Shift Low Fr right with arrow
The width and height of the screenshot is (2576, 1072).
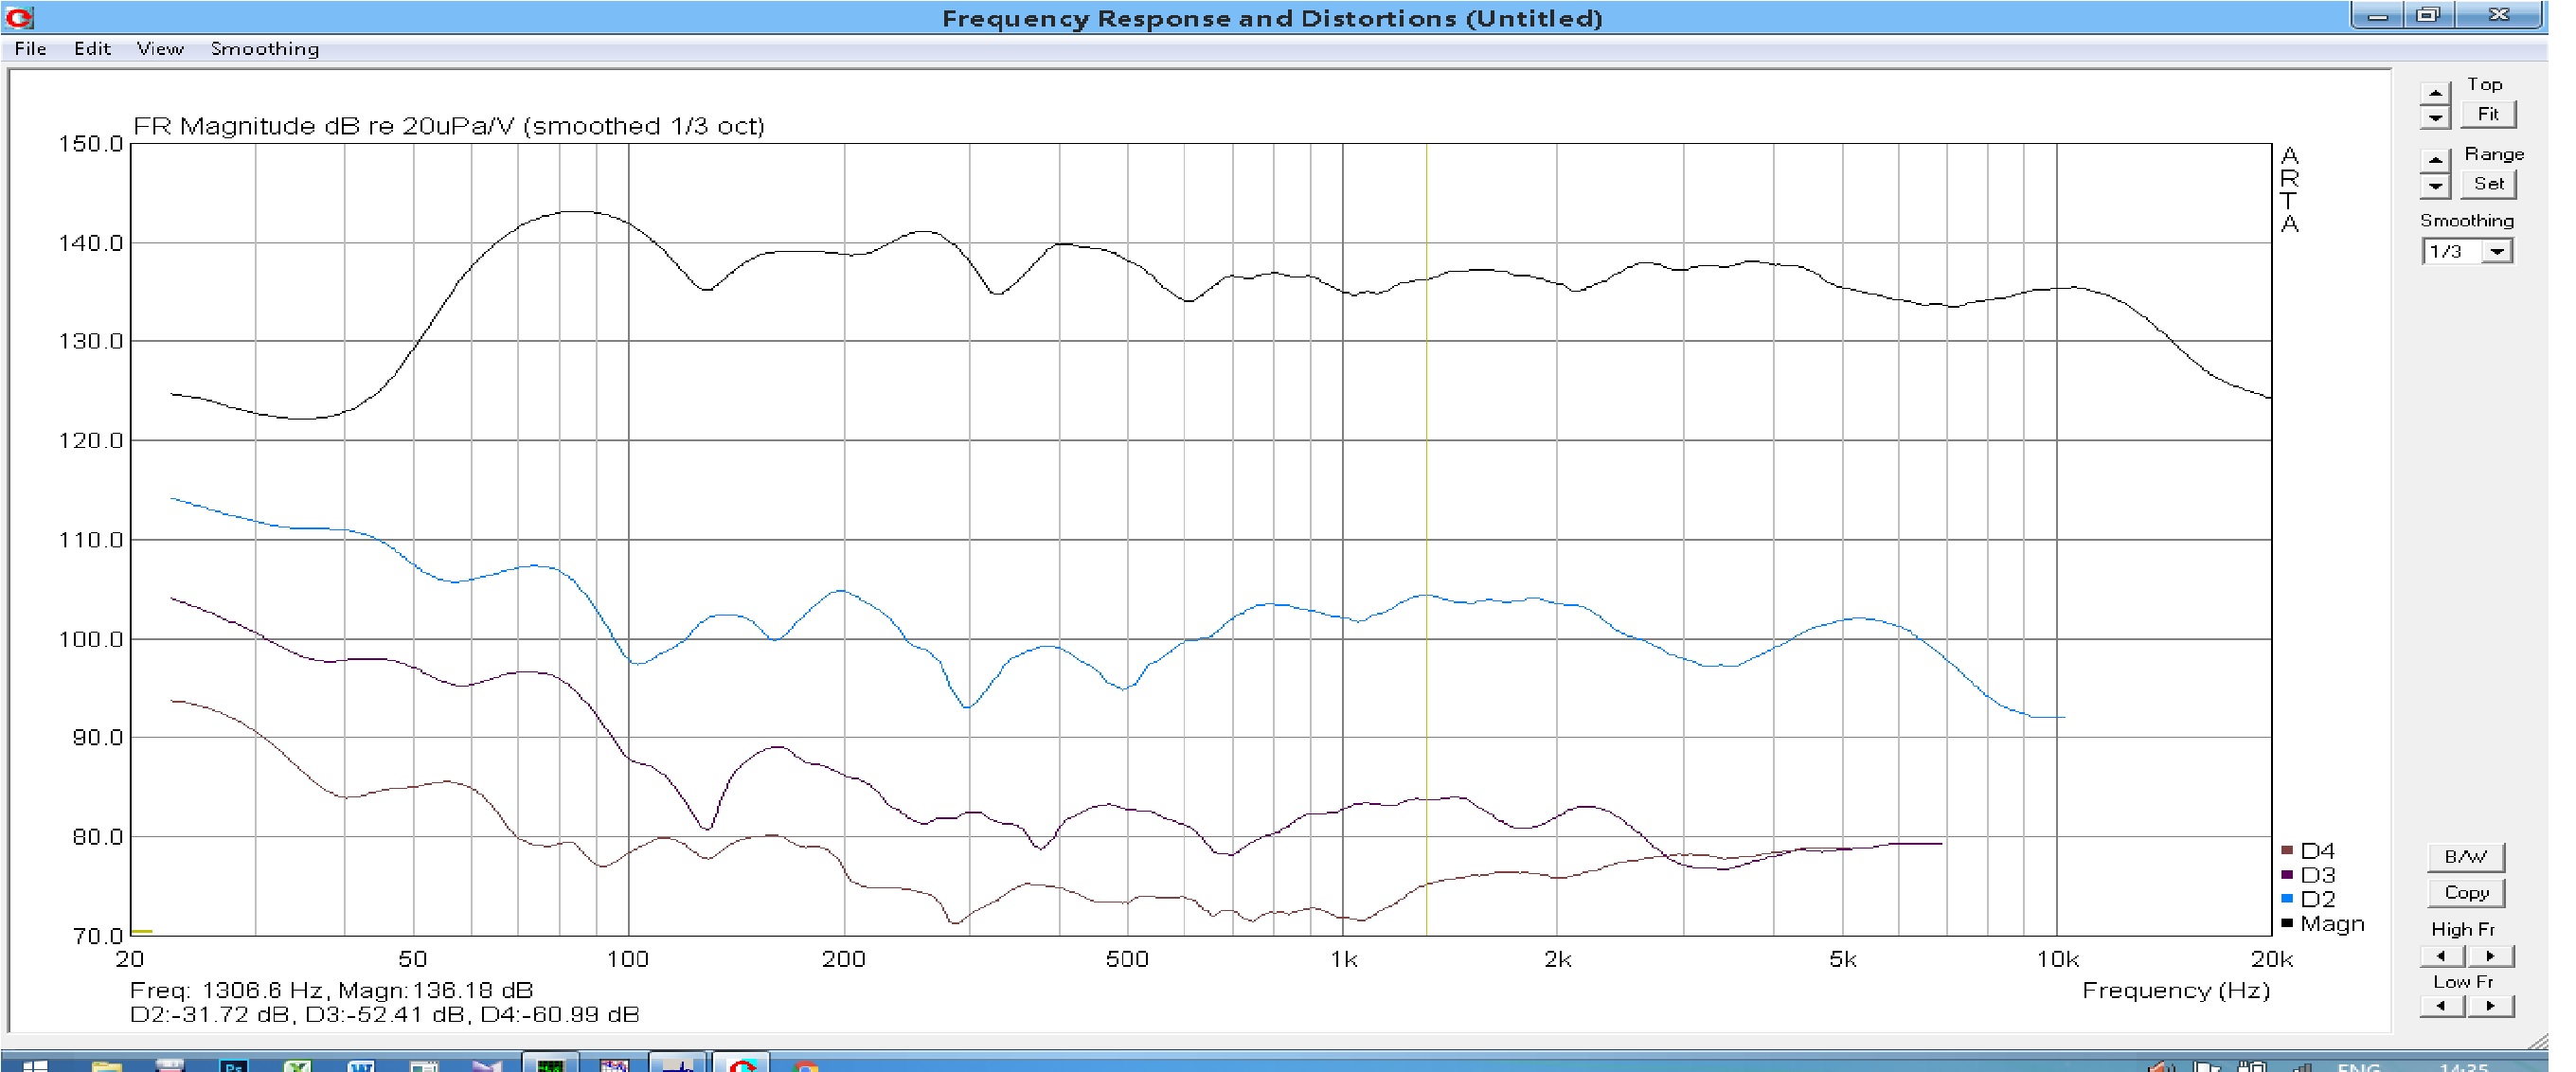[x=2490, y=1006]
